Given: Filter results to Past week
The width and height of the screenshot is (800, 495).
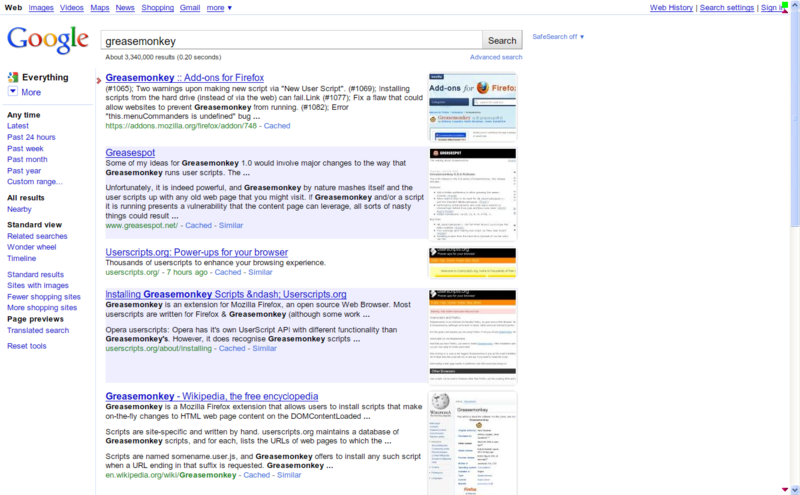Looking at the screenshot, I should click(25, 148).
